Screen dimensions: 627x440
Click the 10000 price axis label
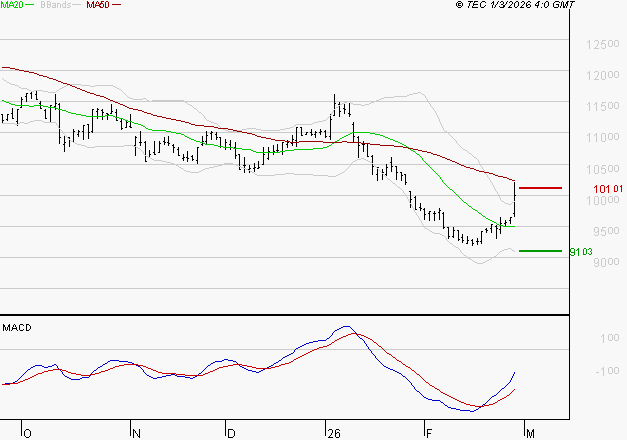point(603,200)
